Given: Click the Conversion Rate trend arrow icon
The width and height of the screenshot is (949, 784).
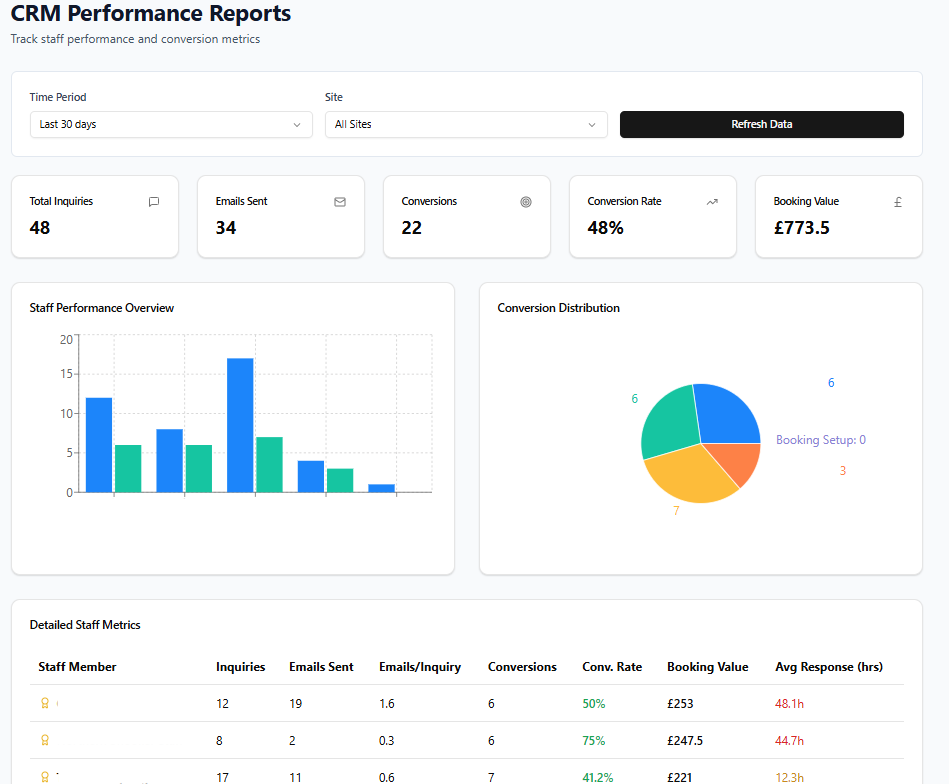Looking at the screenshot, I should point(712,202).
